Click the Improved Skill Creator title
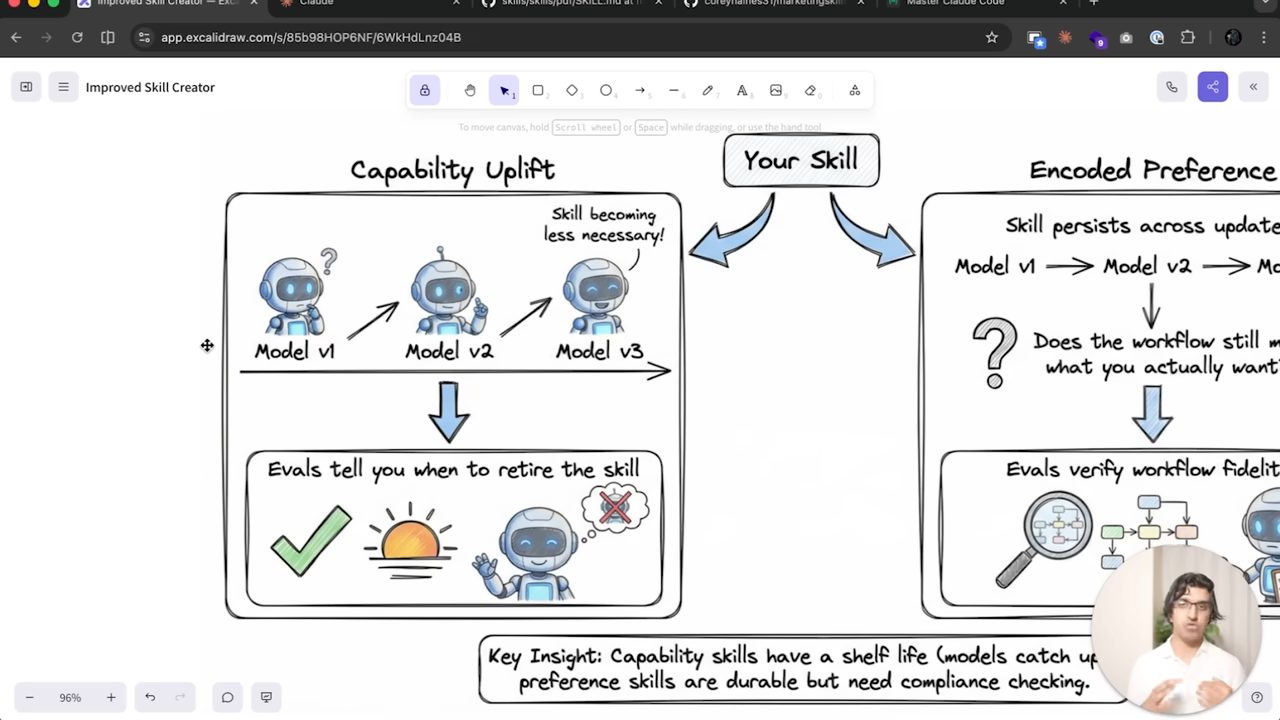1280x720 pixels. (x=150, y=87)
